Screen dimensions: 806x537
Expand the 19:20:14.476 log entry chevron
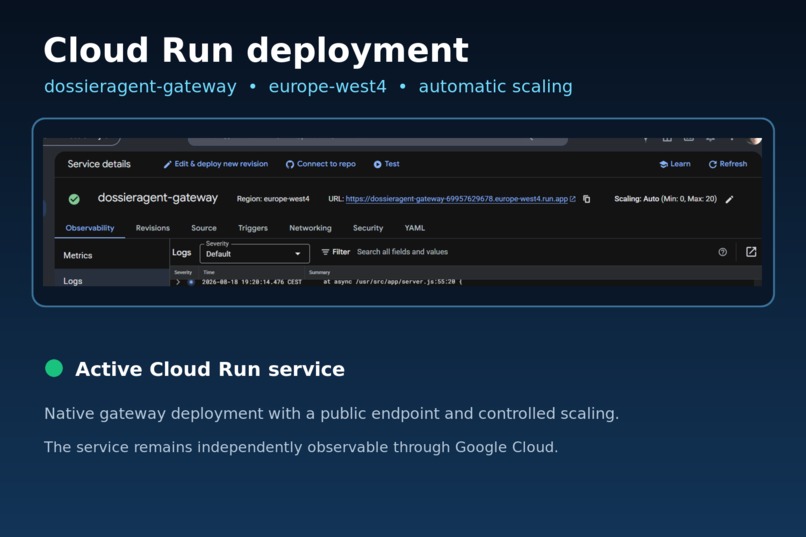coord(178,282)
